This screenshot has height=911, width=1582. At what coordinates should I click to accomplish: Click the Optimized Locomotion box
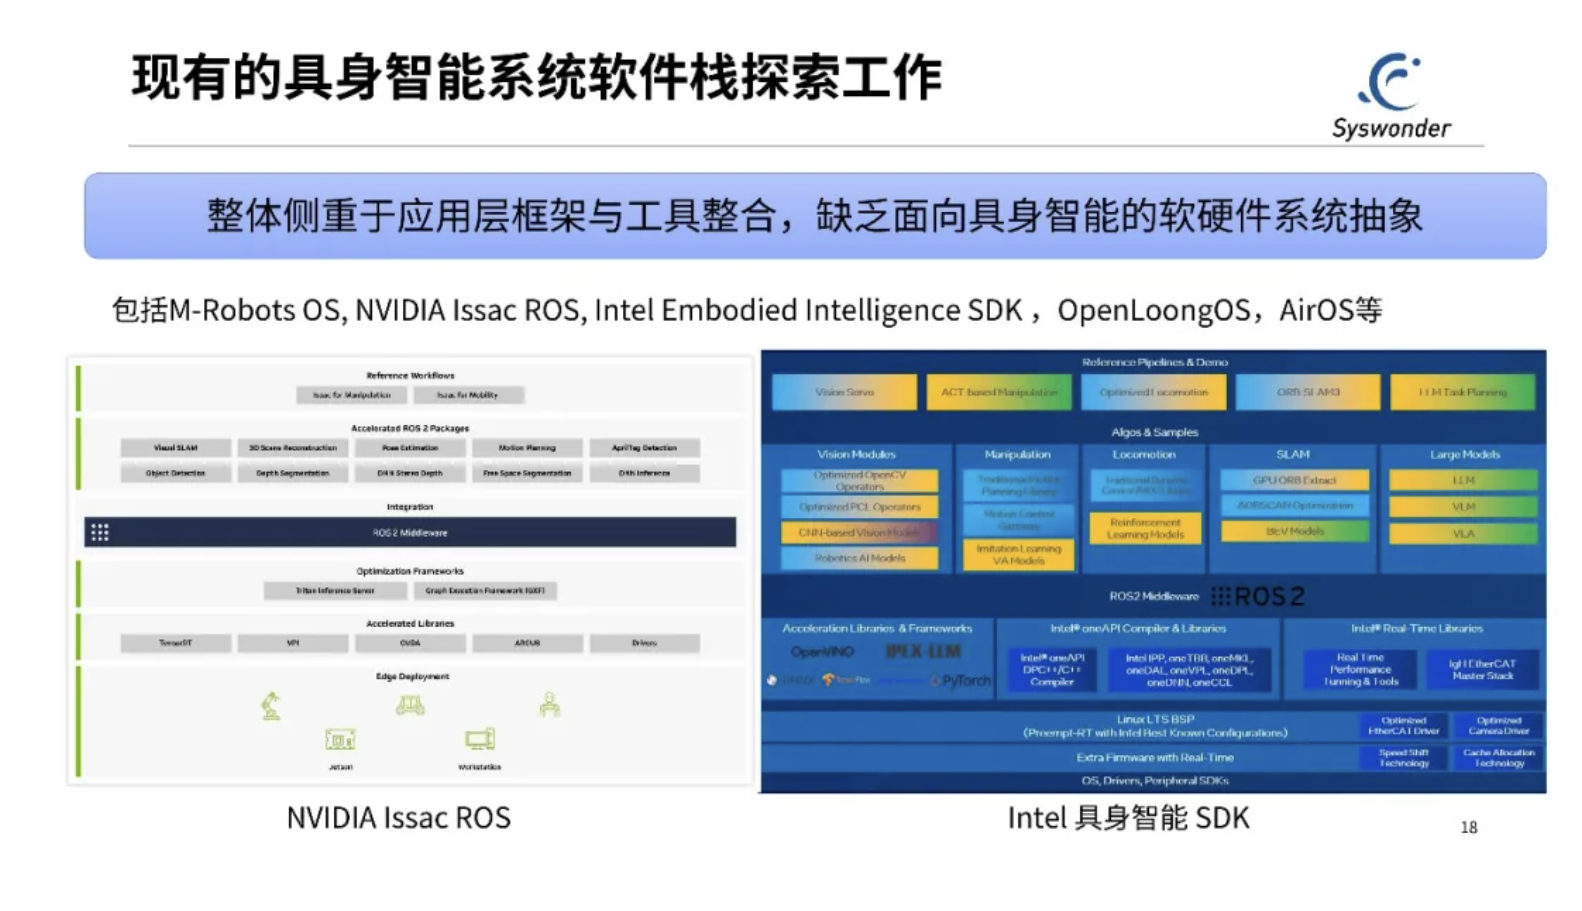(1154, 392)
